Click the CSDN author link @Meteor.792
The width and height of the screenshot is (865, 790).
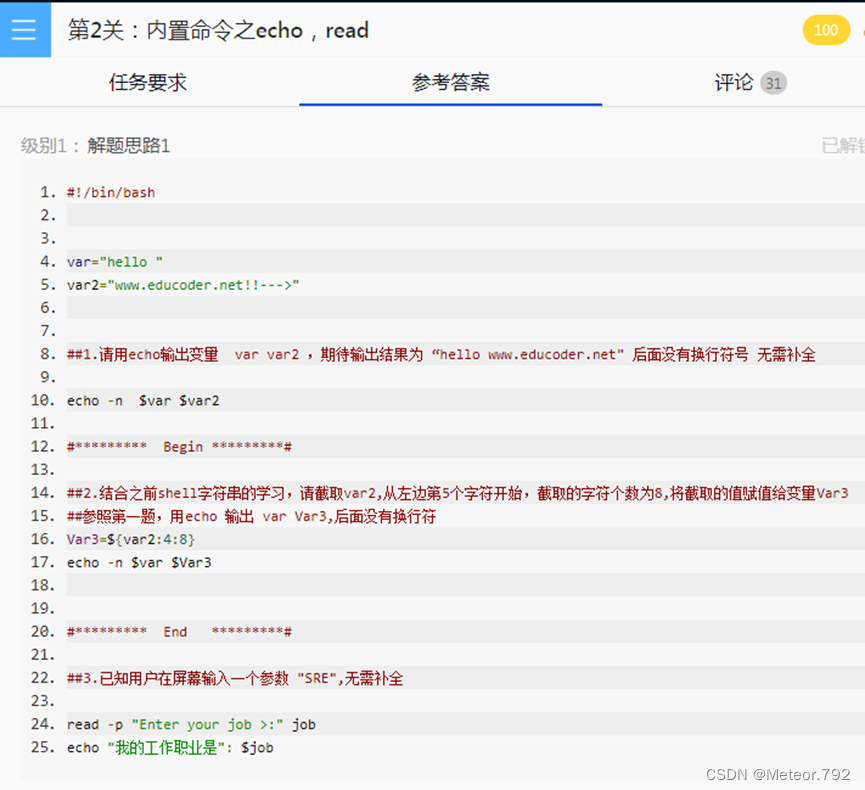(x=778, y=774)
